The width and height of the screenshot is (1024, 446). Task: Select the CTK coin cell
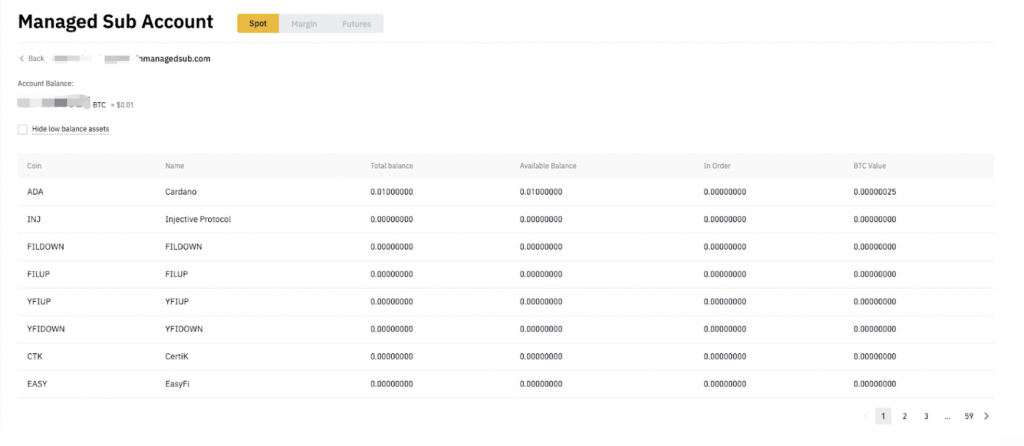coord(35,357)
